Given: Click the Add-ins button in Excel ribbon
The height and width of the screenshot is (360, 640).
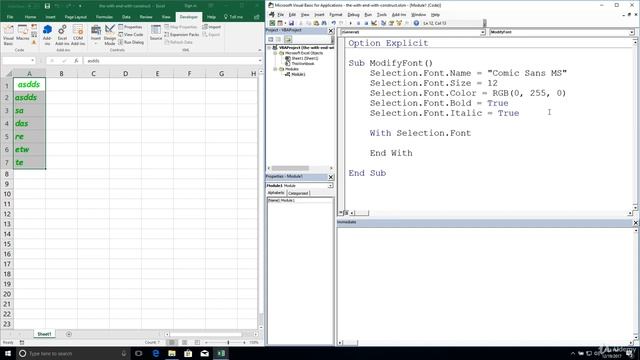Looking at the screenshot, I should (x=47, y=34).
